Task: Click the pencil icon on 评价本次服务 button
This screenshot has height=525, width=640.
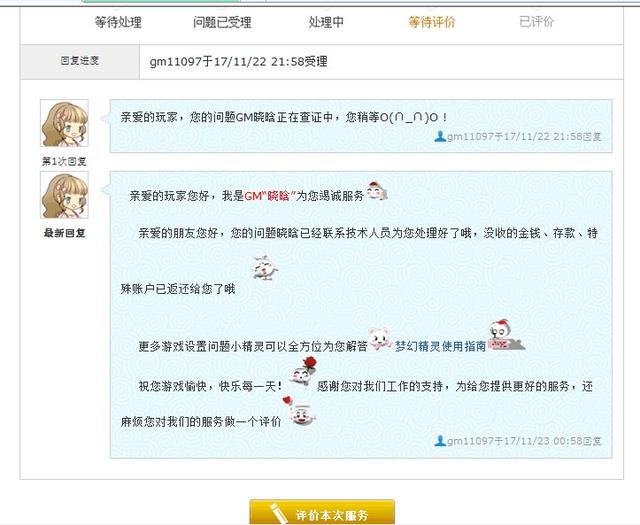Action: (279, 513)
